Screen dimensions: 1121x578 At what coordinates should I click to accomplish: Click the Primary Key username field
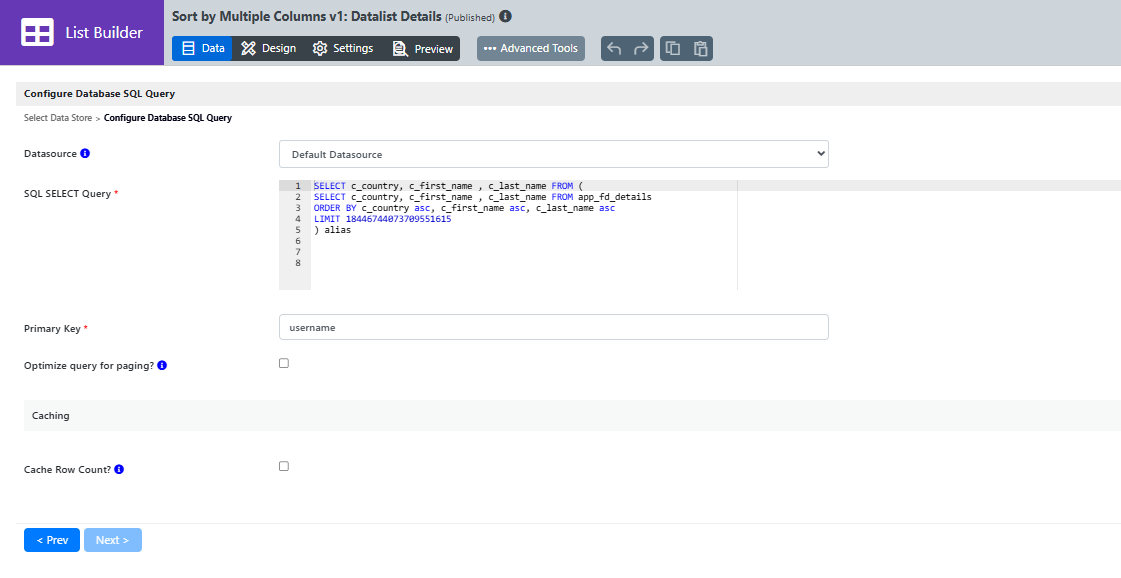553,327
